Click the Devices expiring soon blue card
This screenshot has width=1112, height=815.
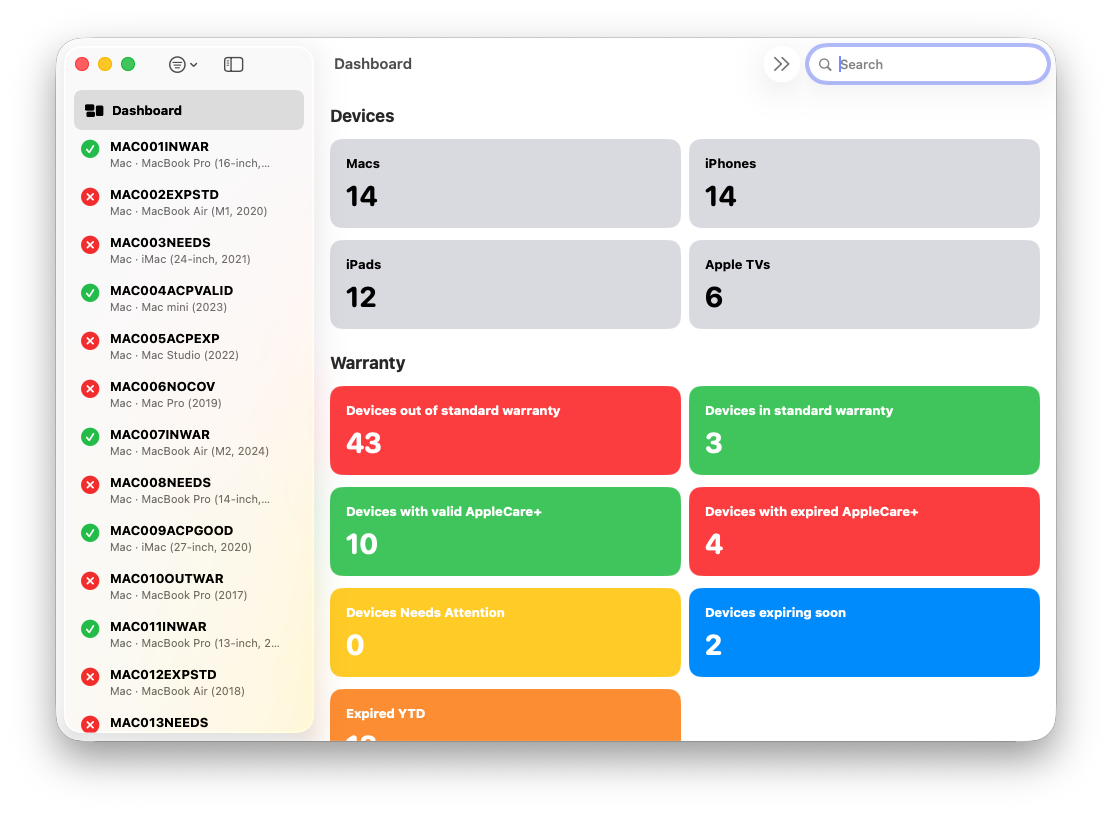863,632
